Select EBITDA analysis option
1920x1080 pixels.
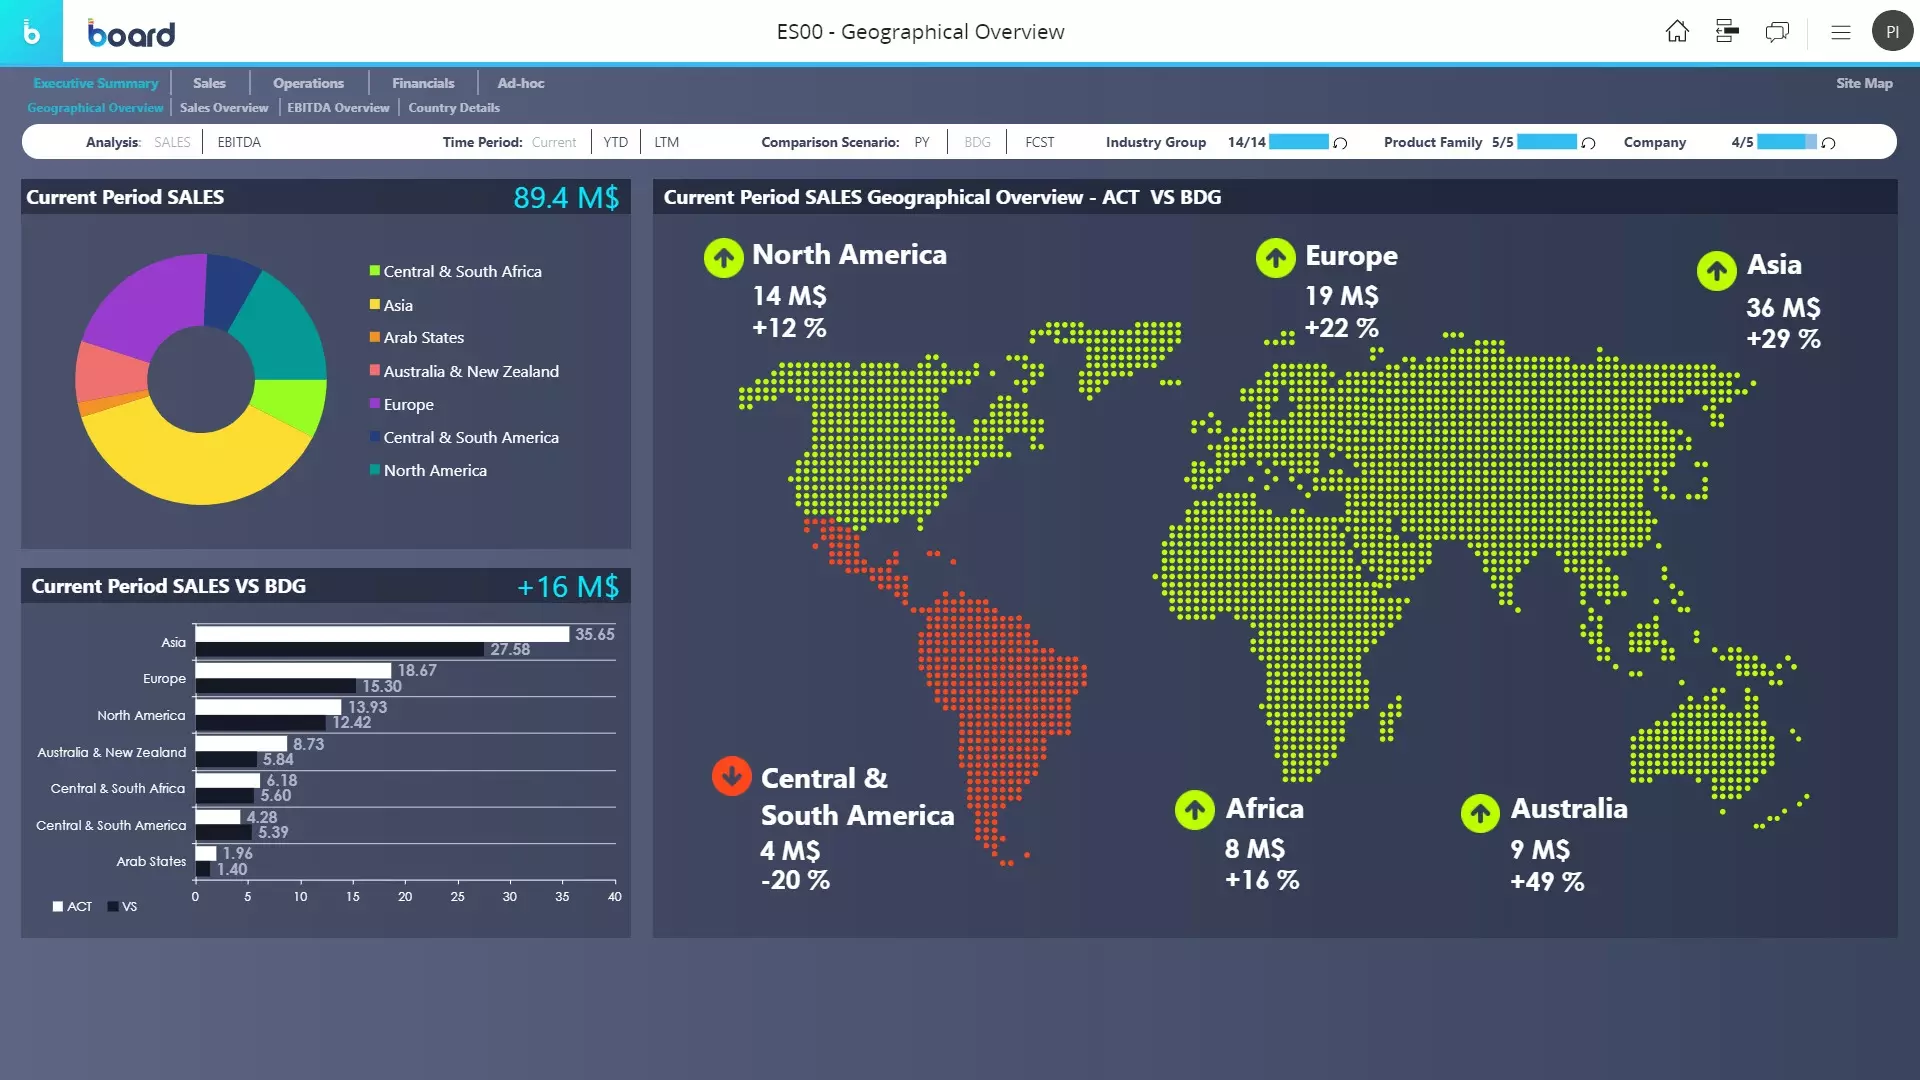(x=239, y=142)
